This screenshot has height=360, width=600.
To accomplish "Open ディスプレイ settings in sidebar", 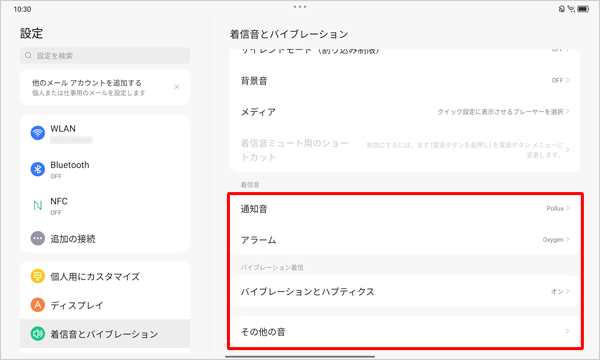I will tap(105, 305).
